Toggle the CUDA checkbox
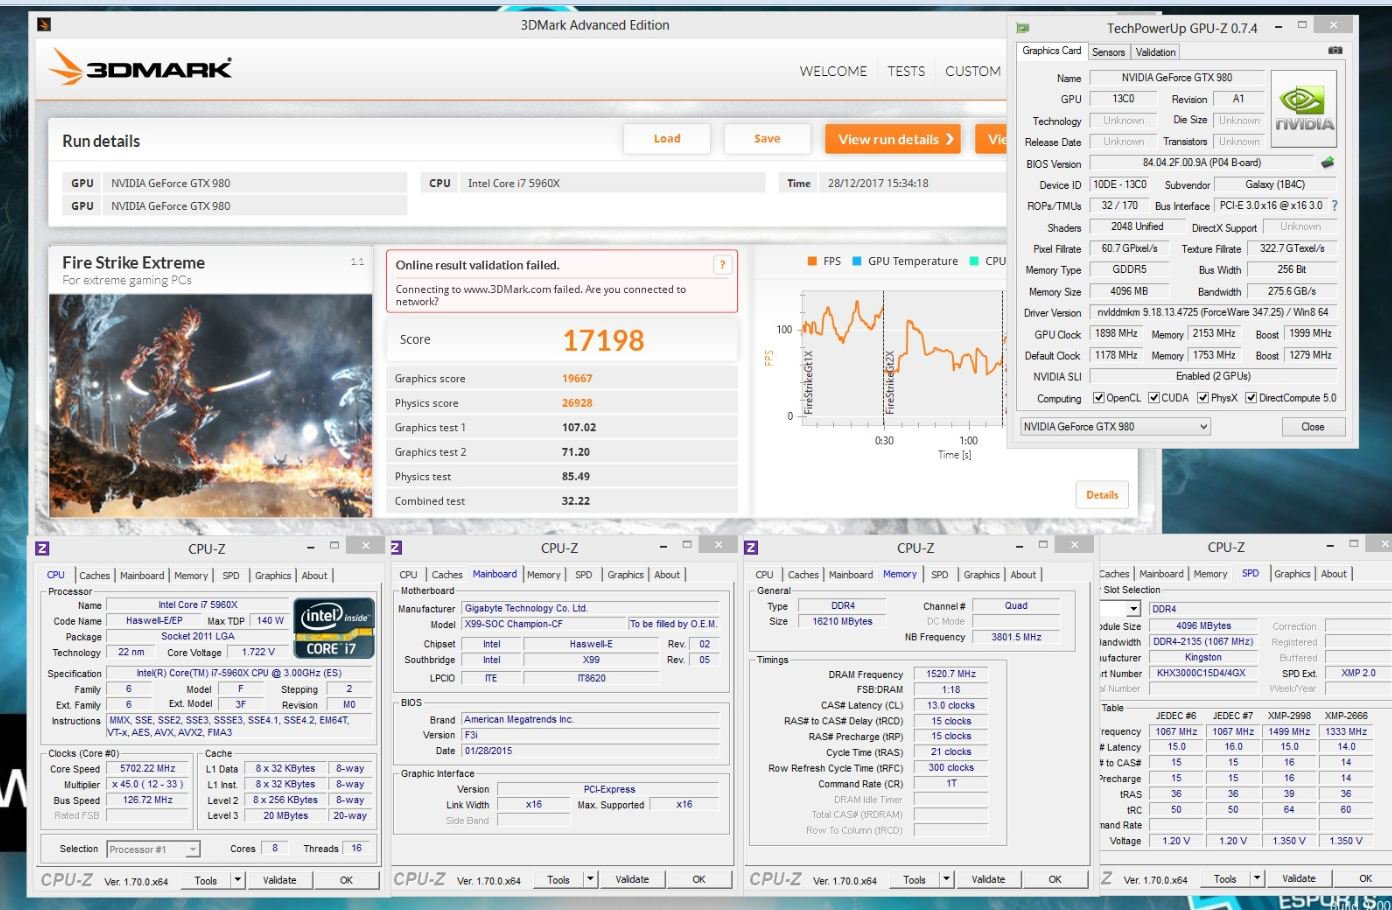The height and width of the screenshot is (910, 1392). point(1153,398)
